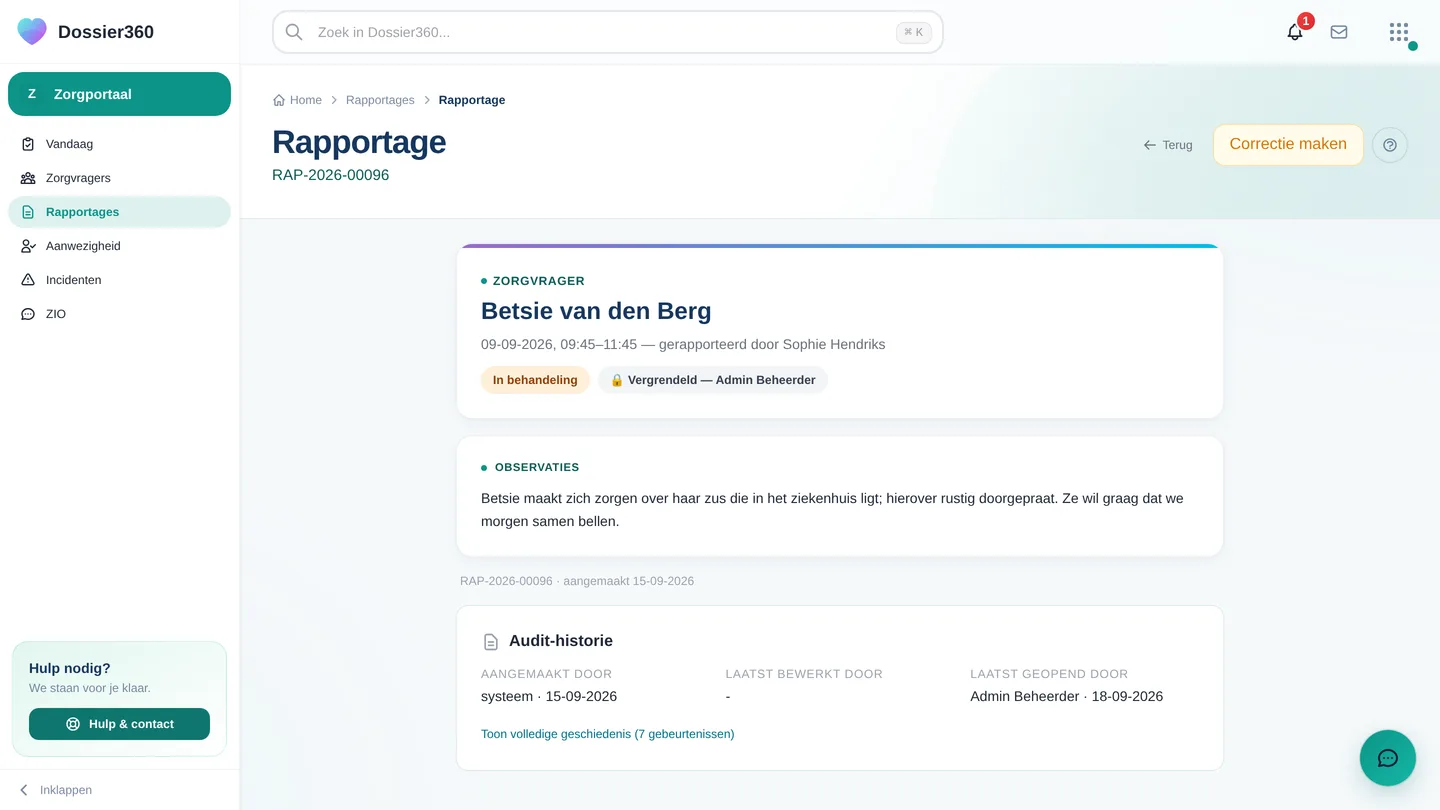Focus the Zoek in Dossier360 search field
Image resolution: width=1440 pixels, height=810 pixels.
point(608,32)
